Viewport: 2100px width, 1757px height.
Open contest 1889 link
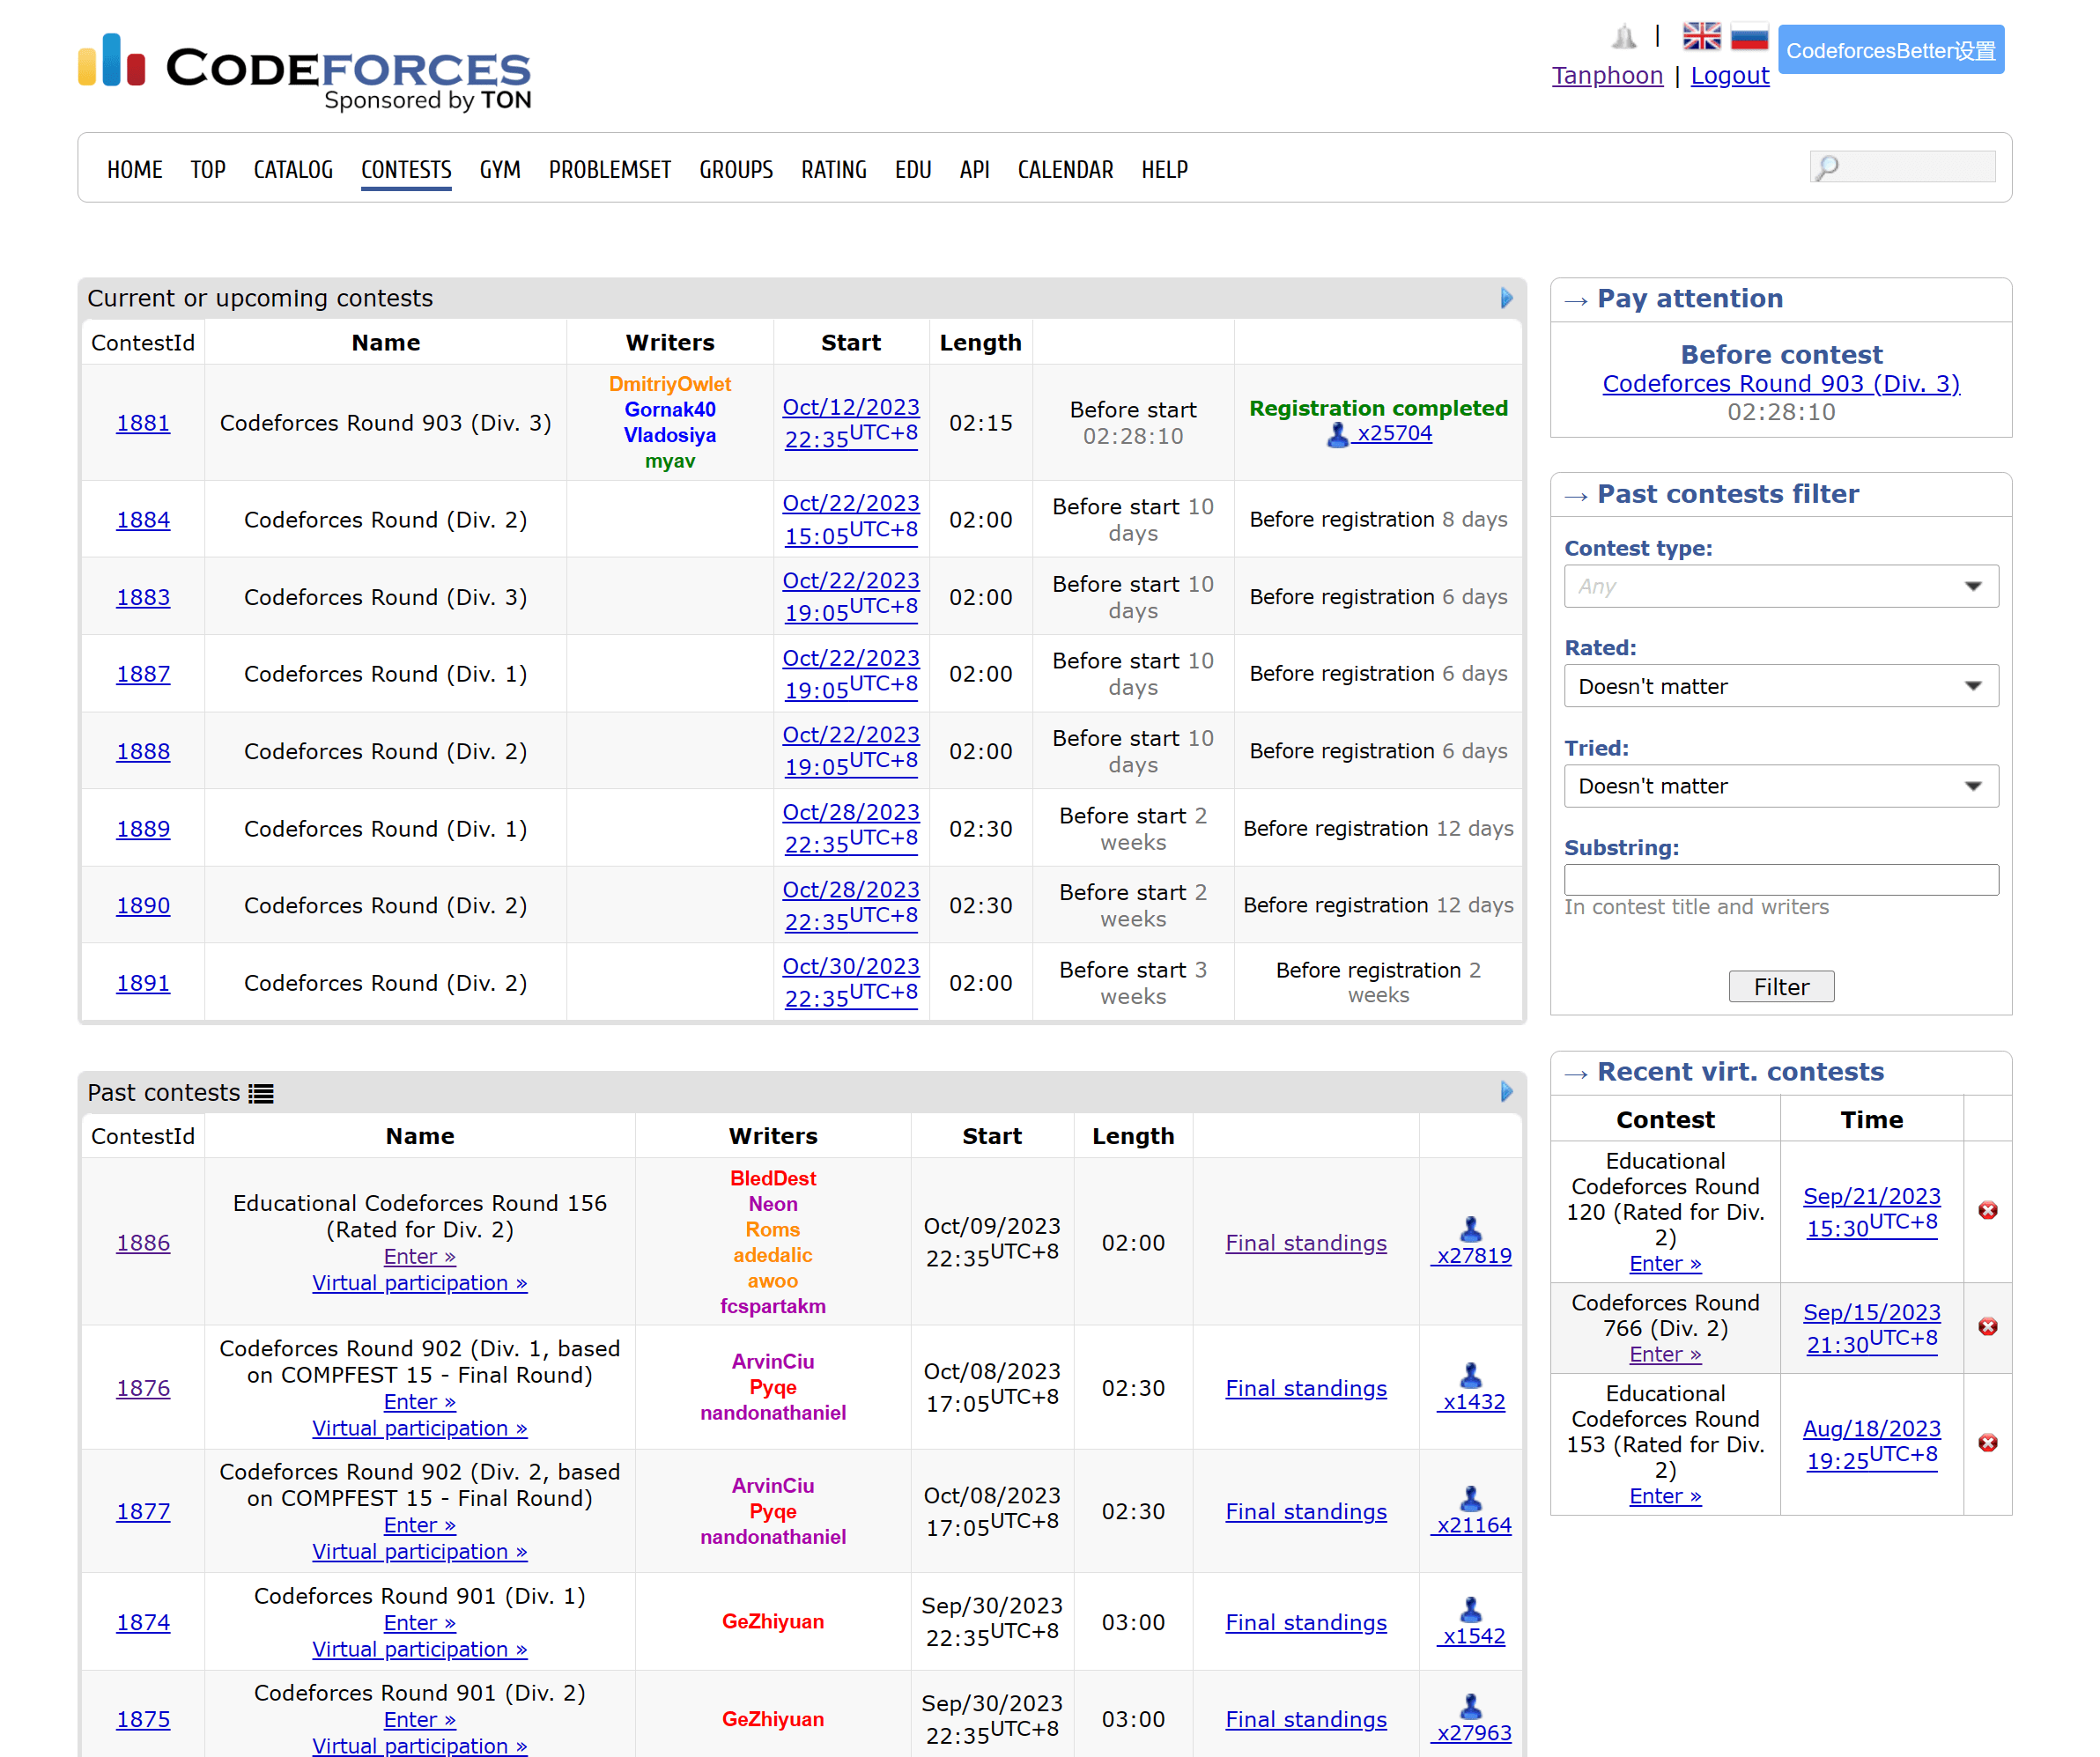click(143, 828)
